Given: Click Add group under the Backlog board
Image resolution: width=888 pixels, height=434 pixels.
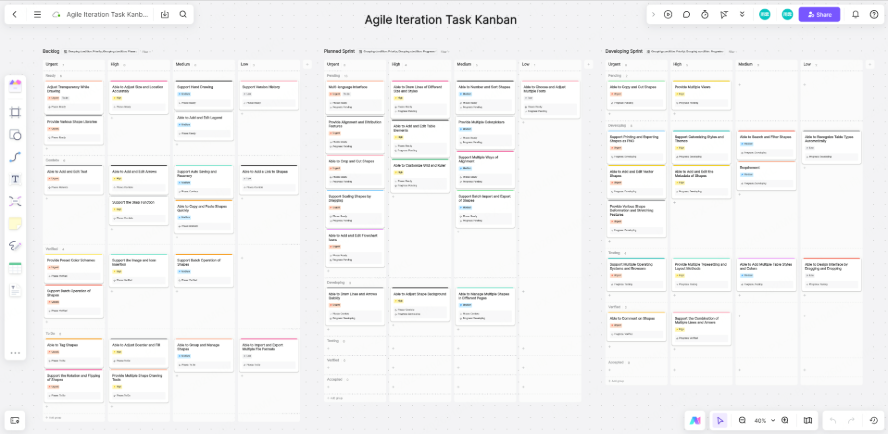Looking at the screenshot, I should 53,418.
